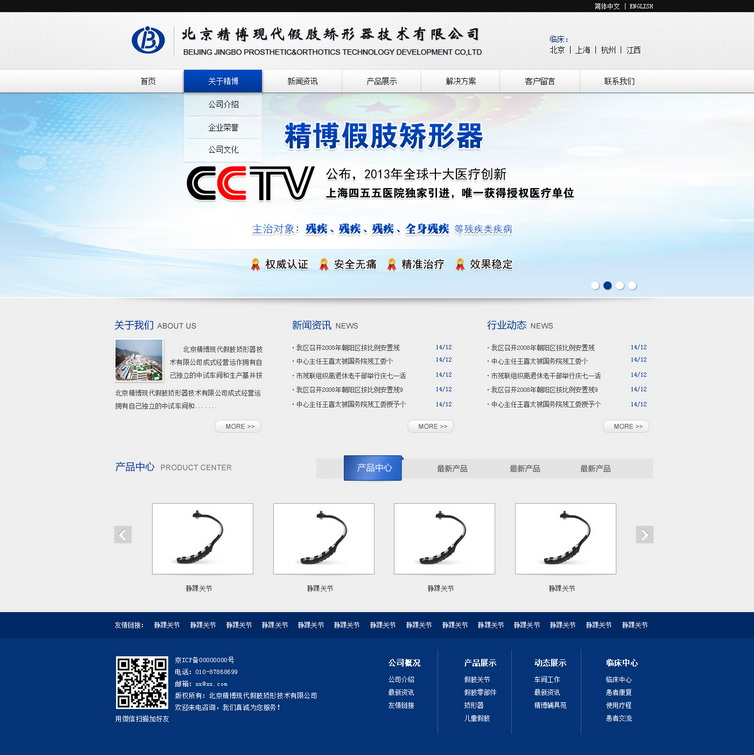Image resolution: width=754 pixels, height=755 pixels.
Task: Click the CCTV logo in banner
Action: point(250,183)
